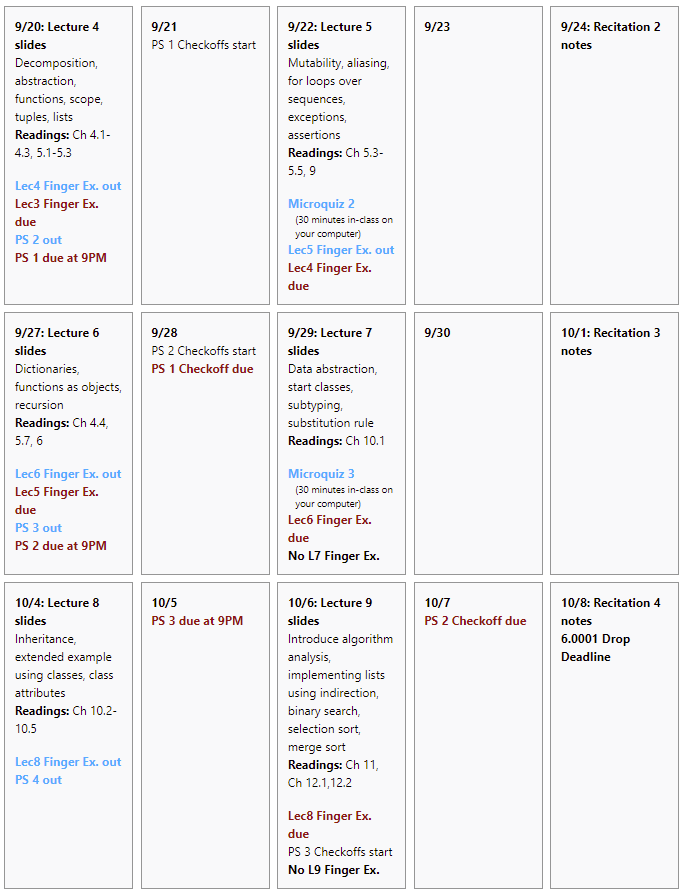Screen dimensions: 685x893
Task: Click 'Lec5 Finger Ex. due' on 9/27
Action: click(56, 501)
